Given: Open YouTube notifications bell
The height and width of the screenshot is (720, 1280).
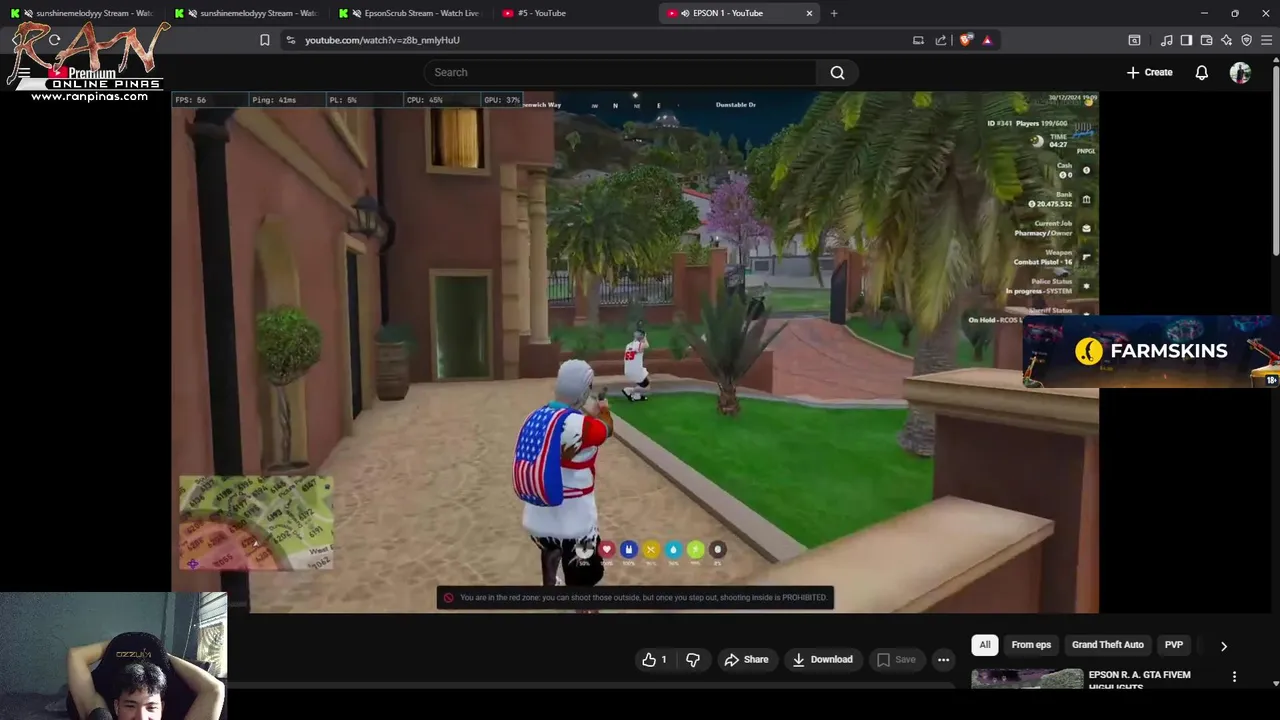Looking at the screenshot, I should coord(1202,72).
